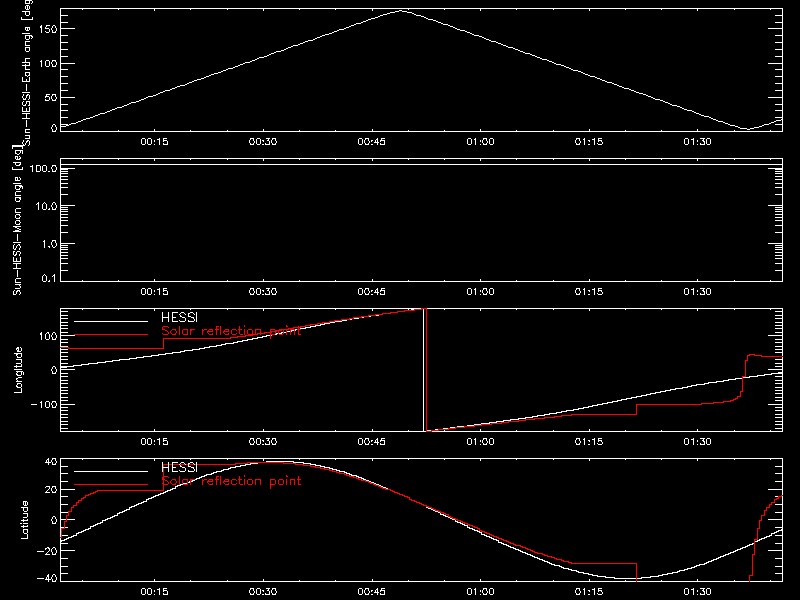This screenshot has width=800, height=600.
Task: Click "01:00" time label under Moon angle plot
Action: (480, 292)
